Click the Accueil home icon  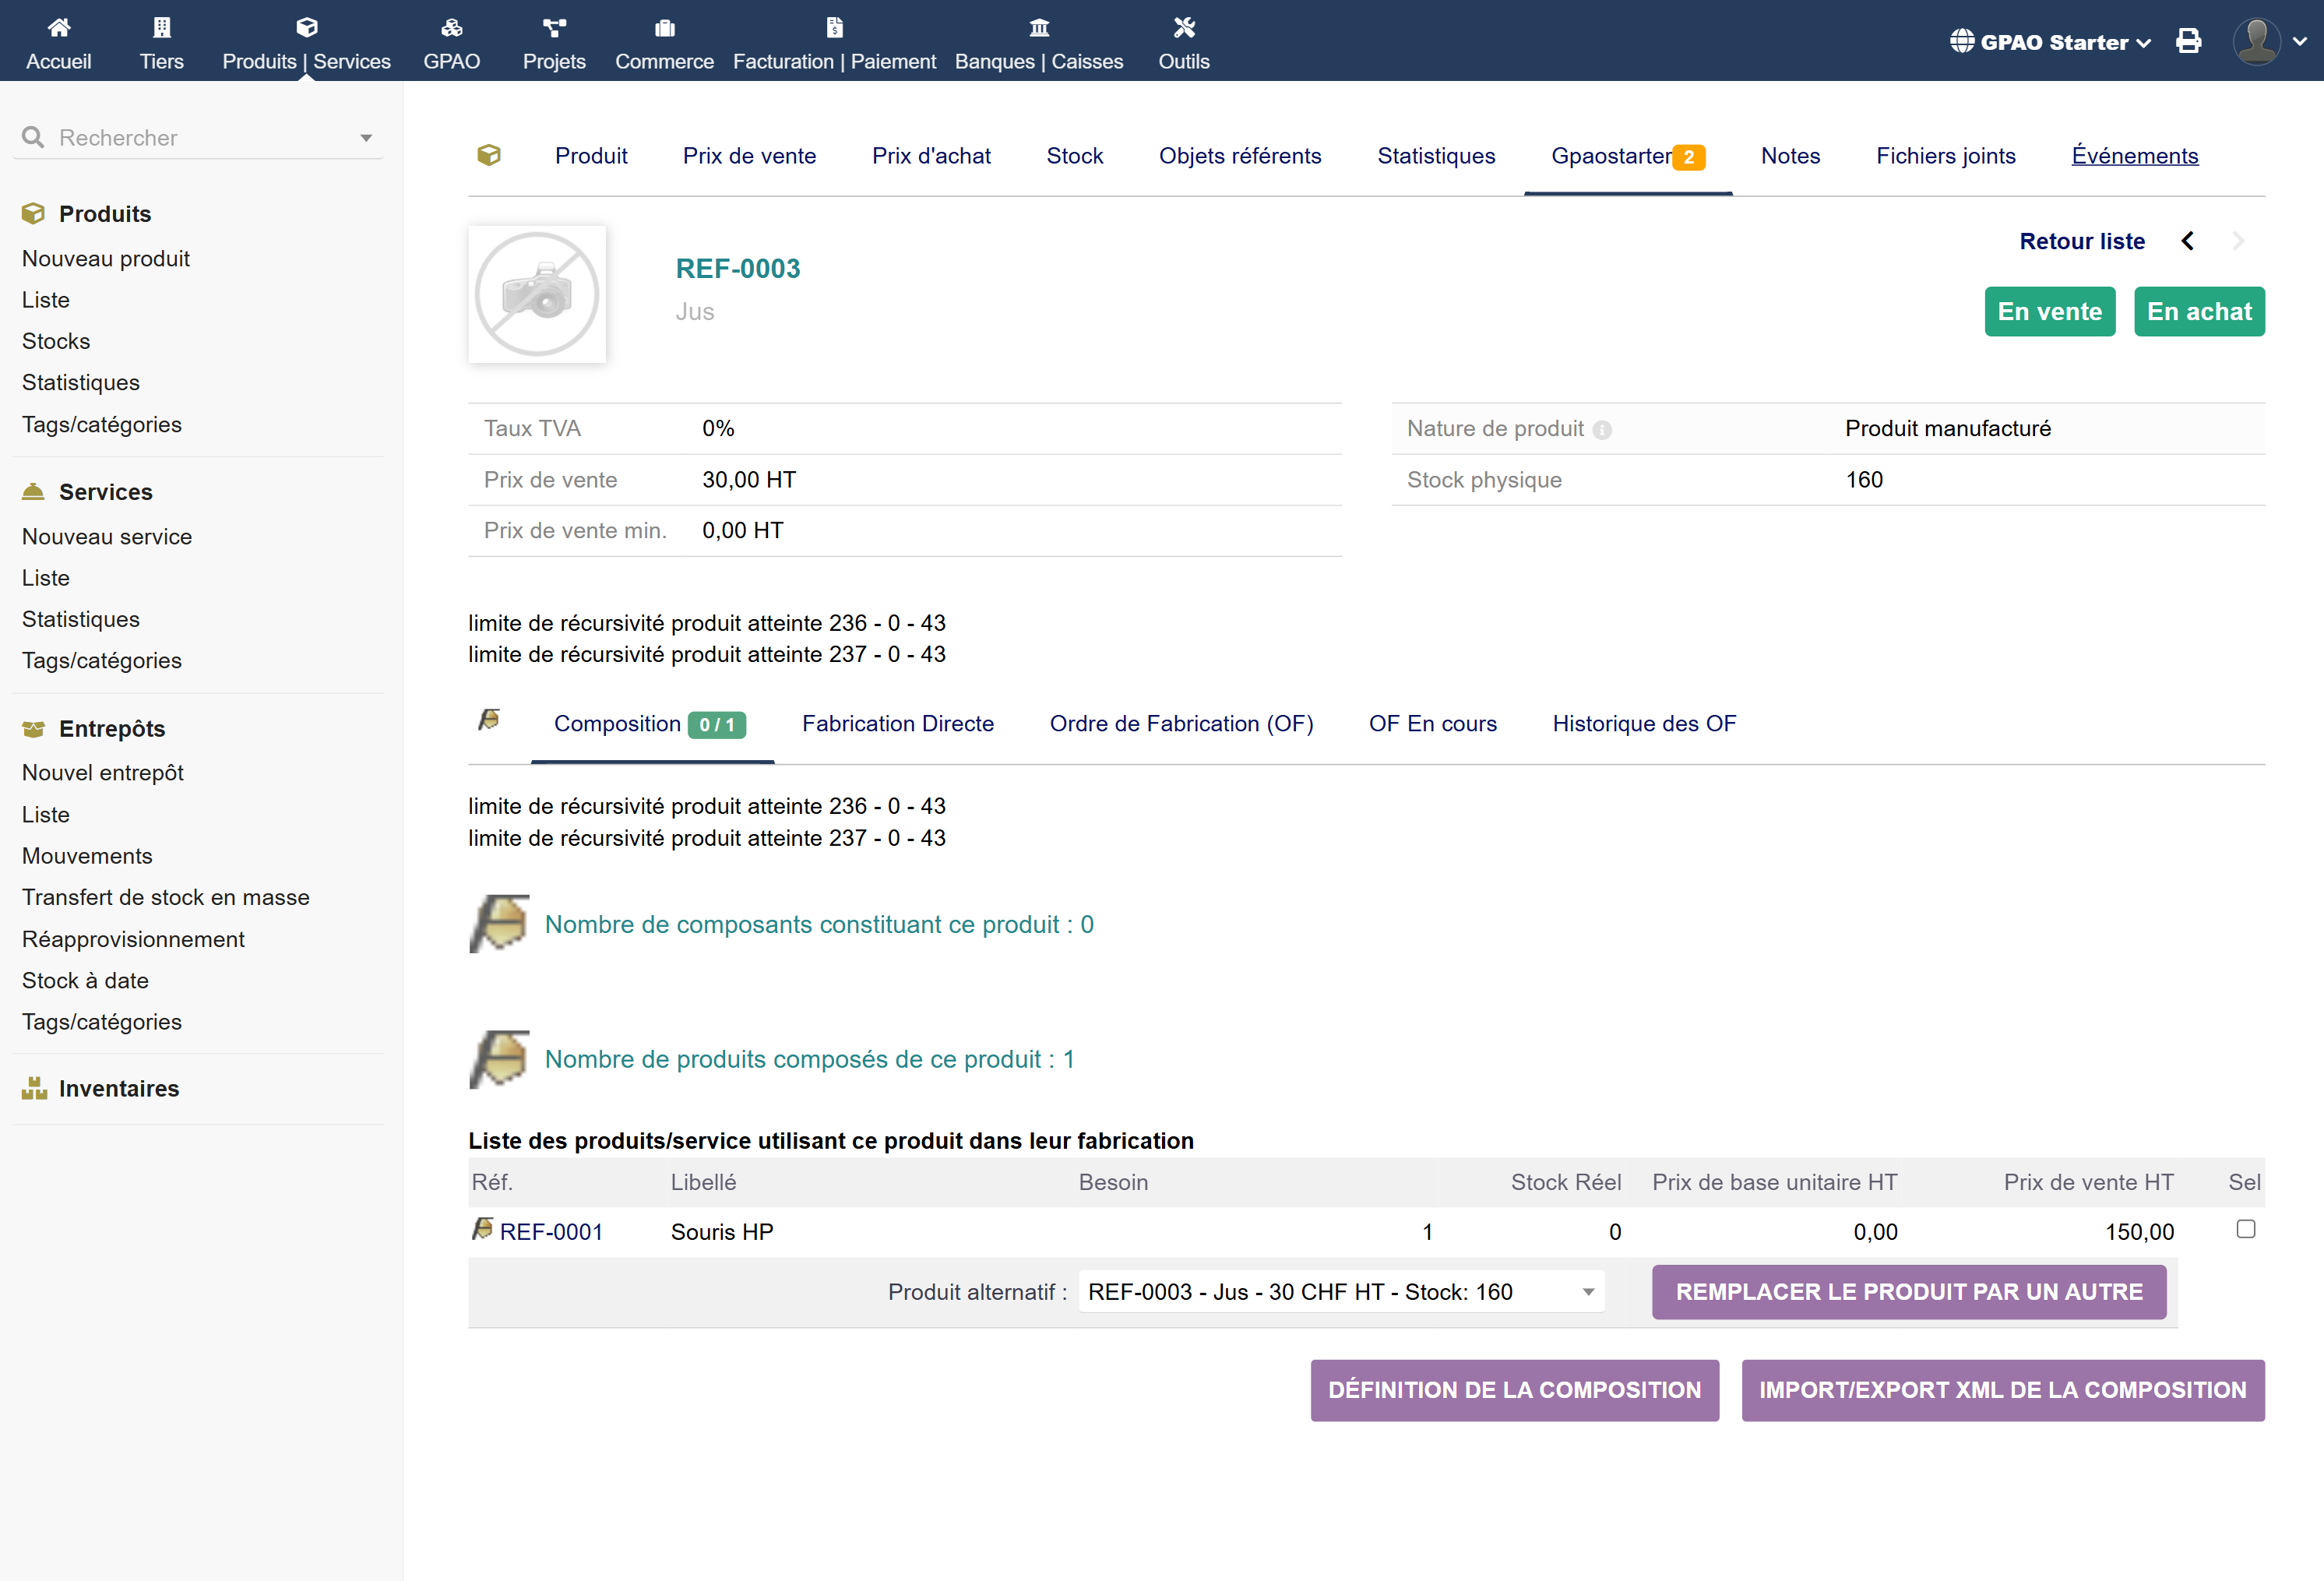click(58, 27)
